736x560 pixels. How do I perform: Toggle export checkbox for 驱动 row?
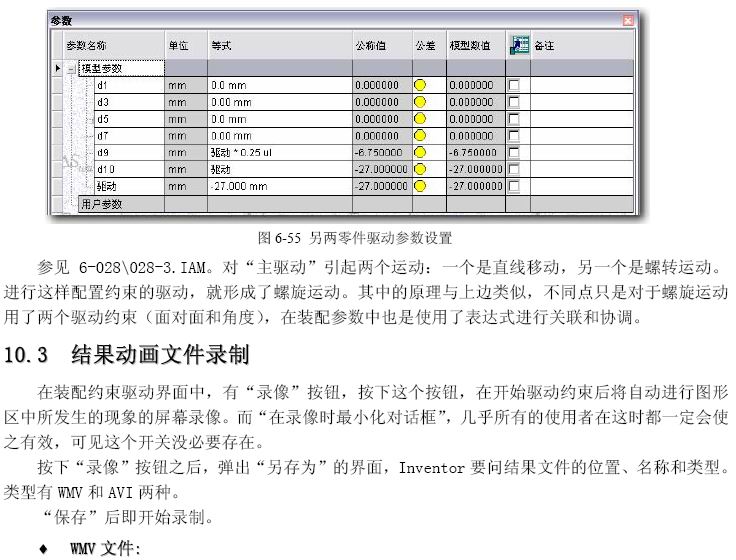coord(514,186)
